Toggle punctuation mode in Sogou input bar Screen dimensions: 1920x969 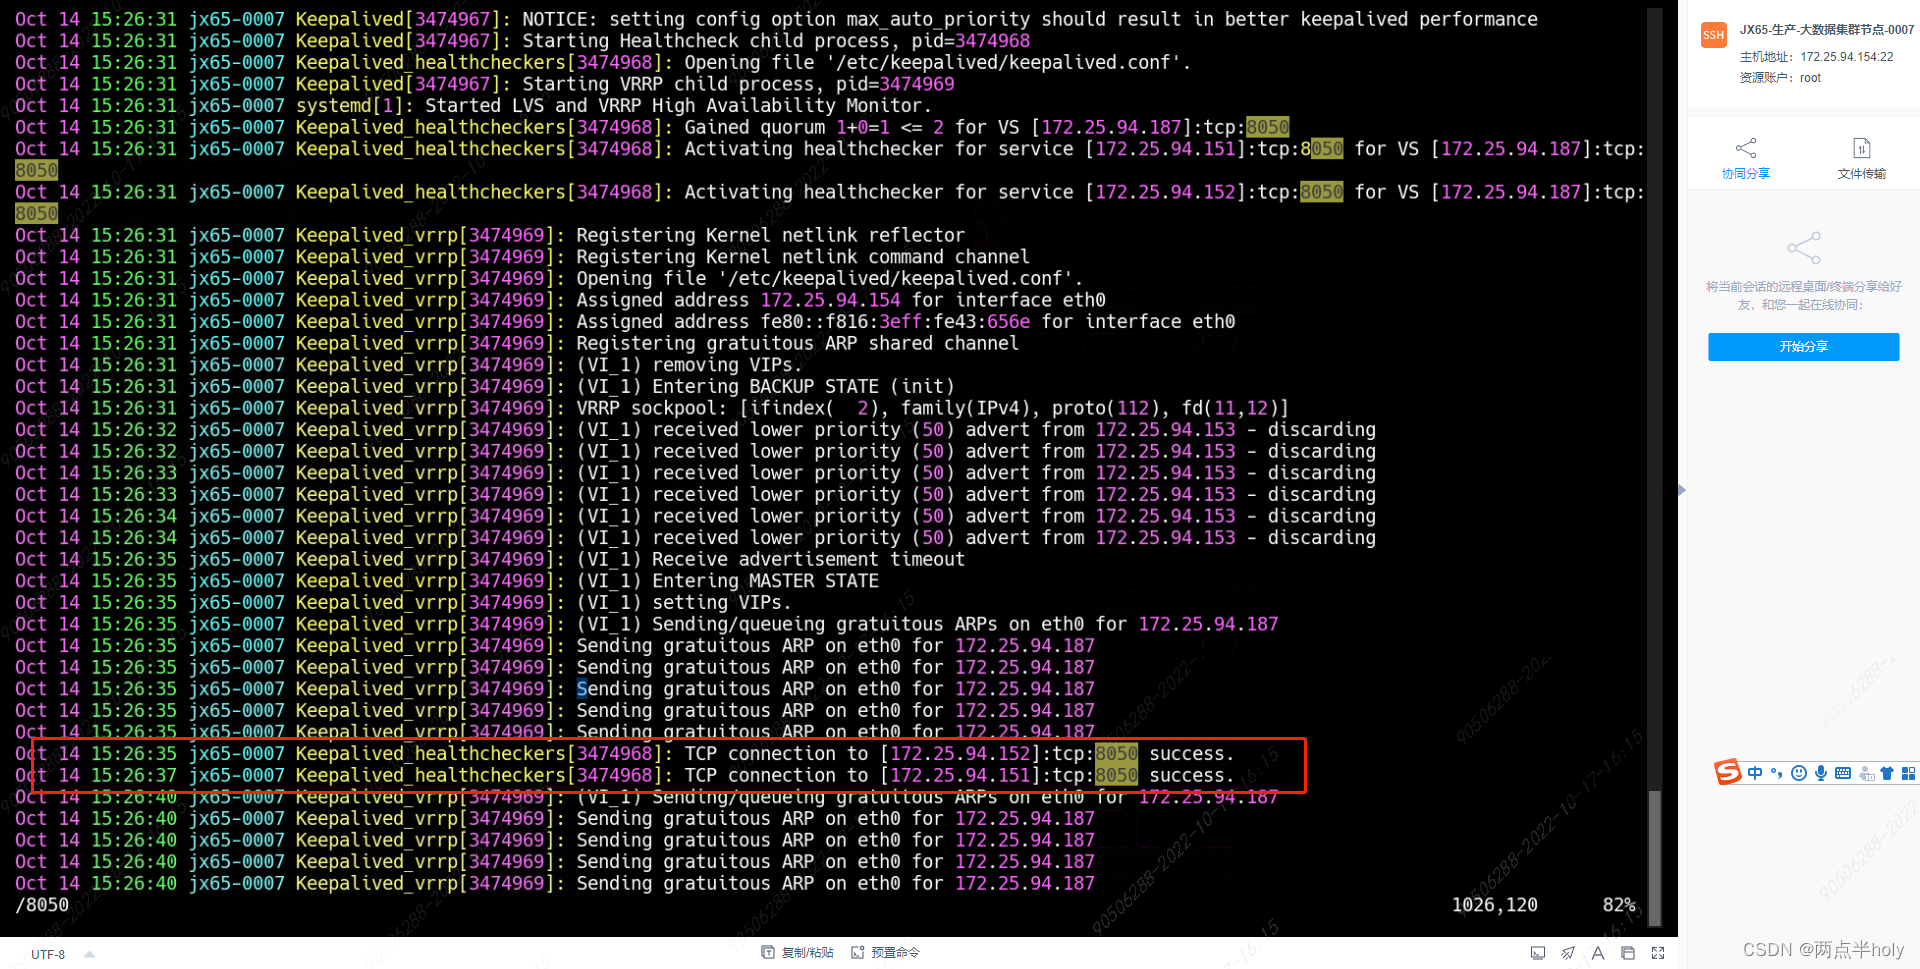tap(1777, 773)
